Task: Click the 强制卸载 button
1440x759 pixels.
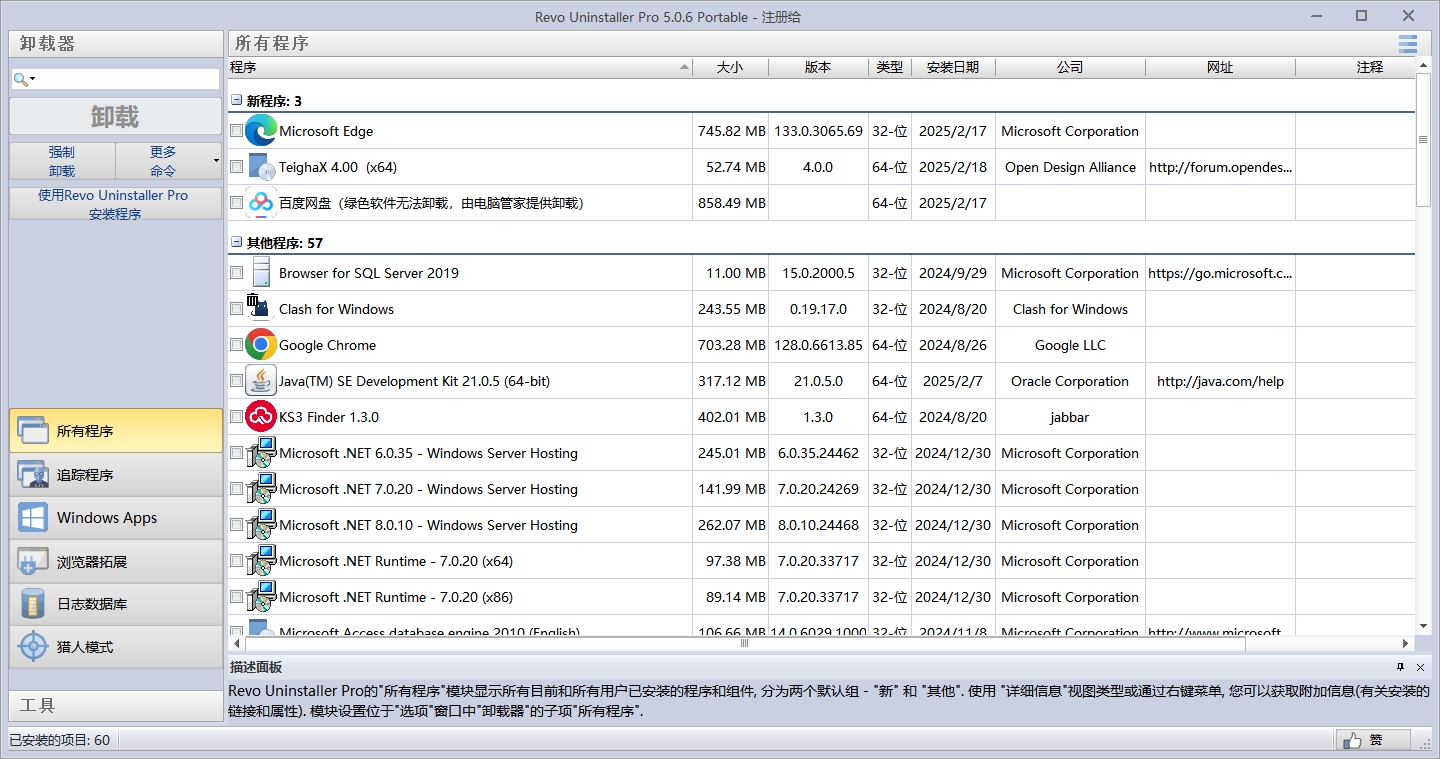Action: point(62,161)
